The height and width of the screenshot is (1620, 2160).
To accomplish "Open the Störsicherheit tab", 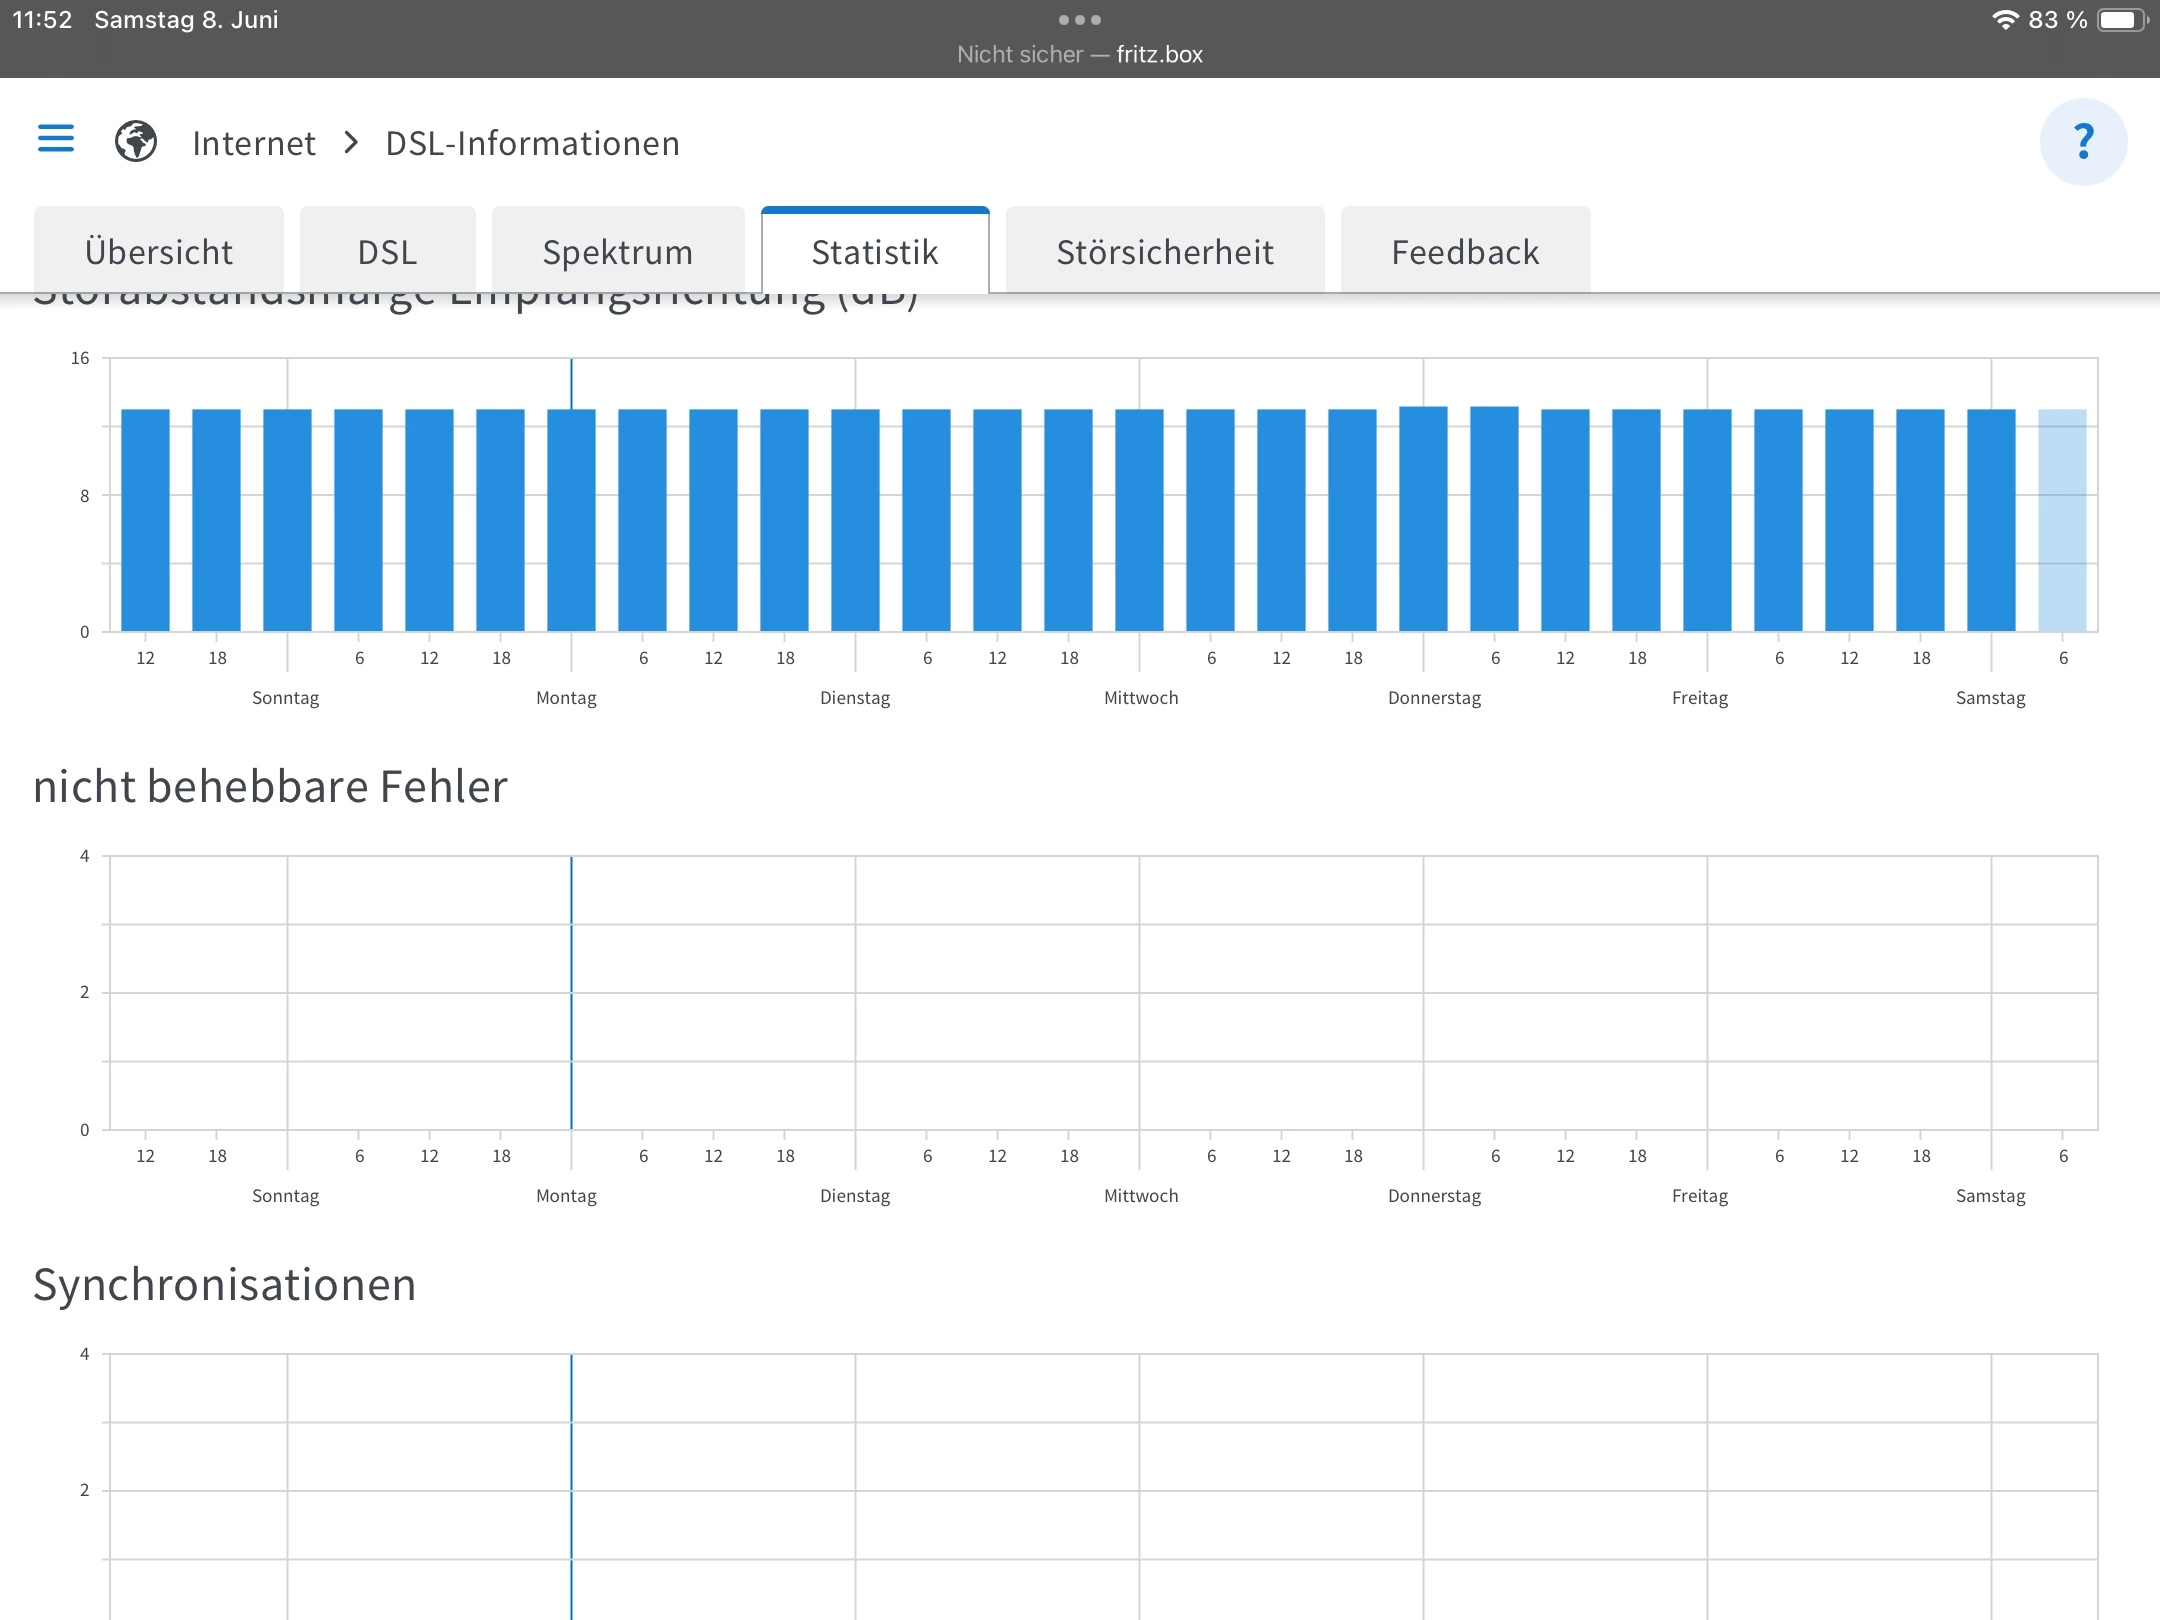I will pyautogui.click(x=1165, y=252).
